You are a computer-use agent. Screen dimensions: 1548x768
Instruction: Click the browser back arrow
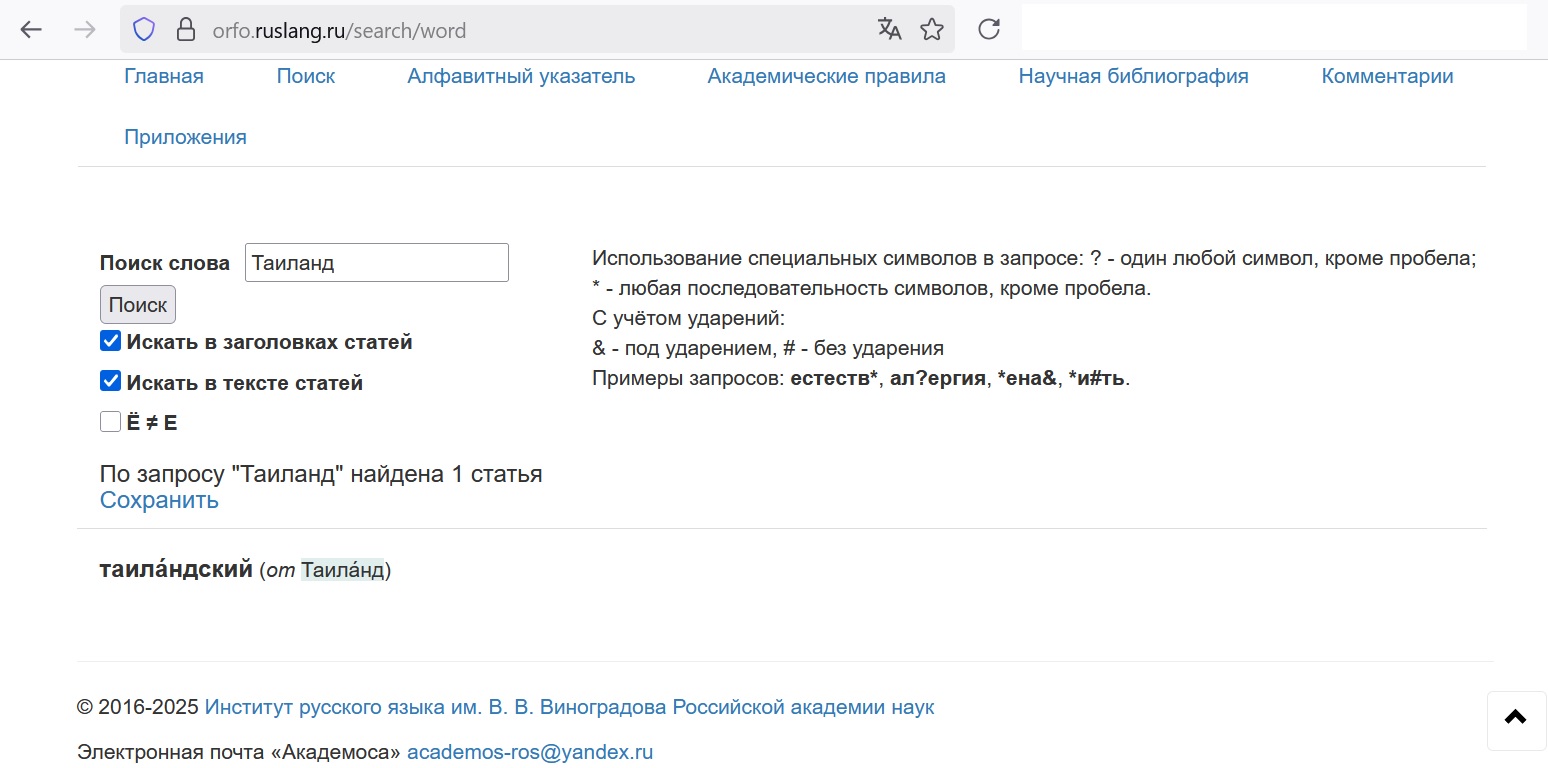(x=31, y=30)
